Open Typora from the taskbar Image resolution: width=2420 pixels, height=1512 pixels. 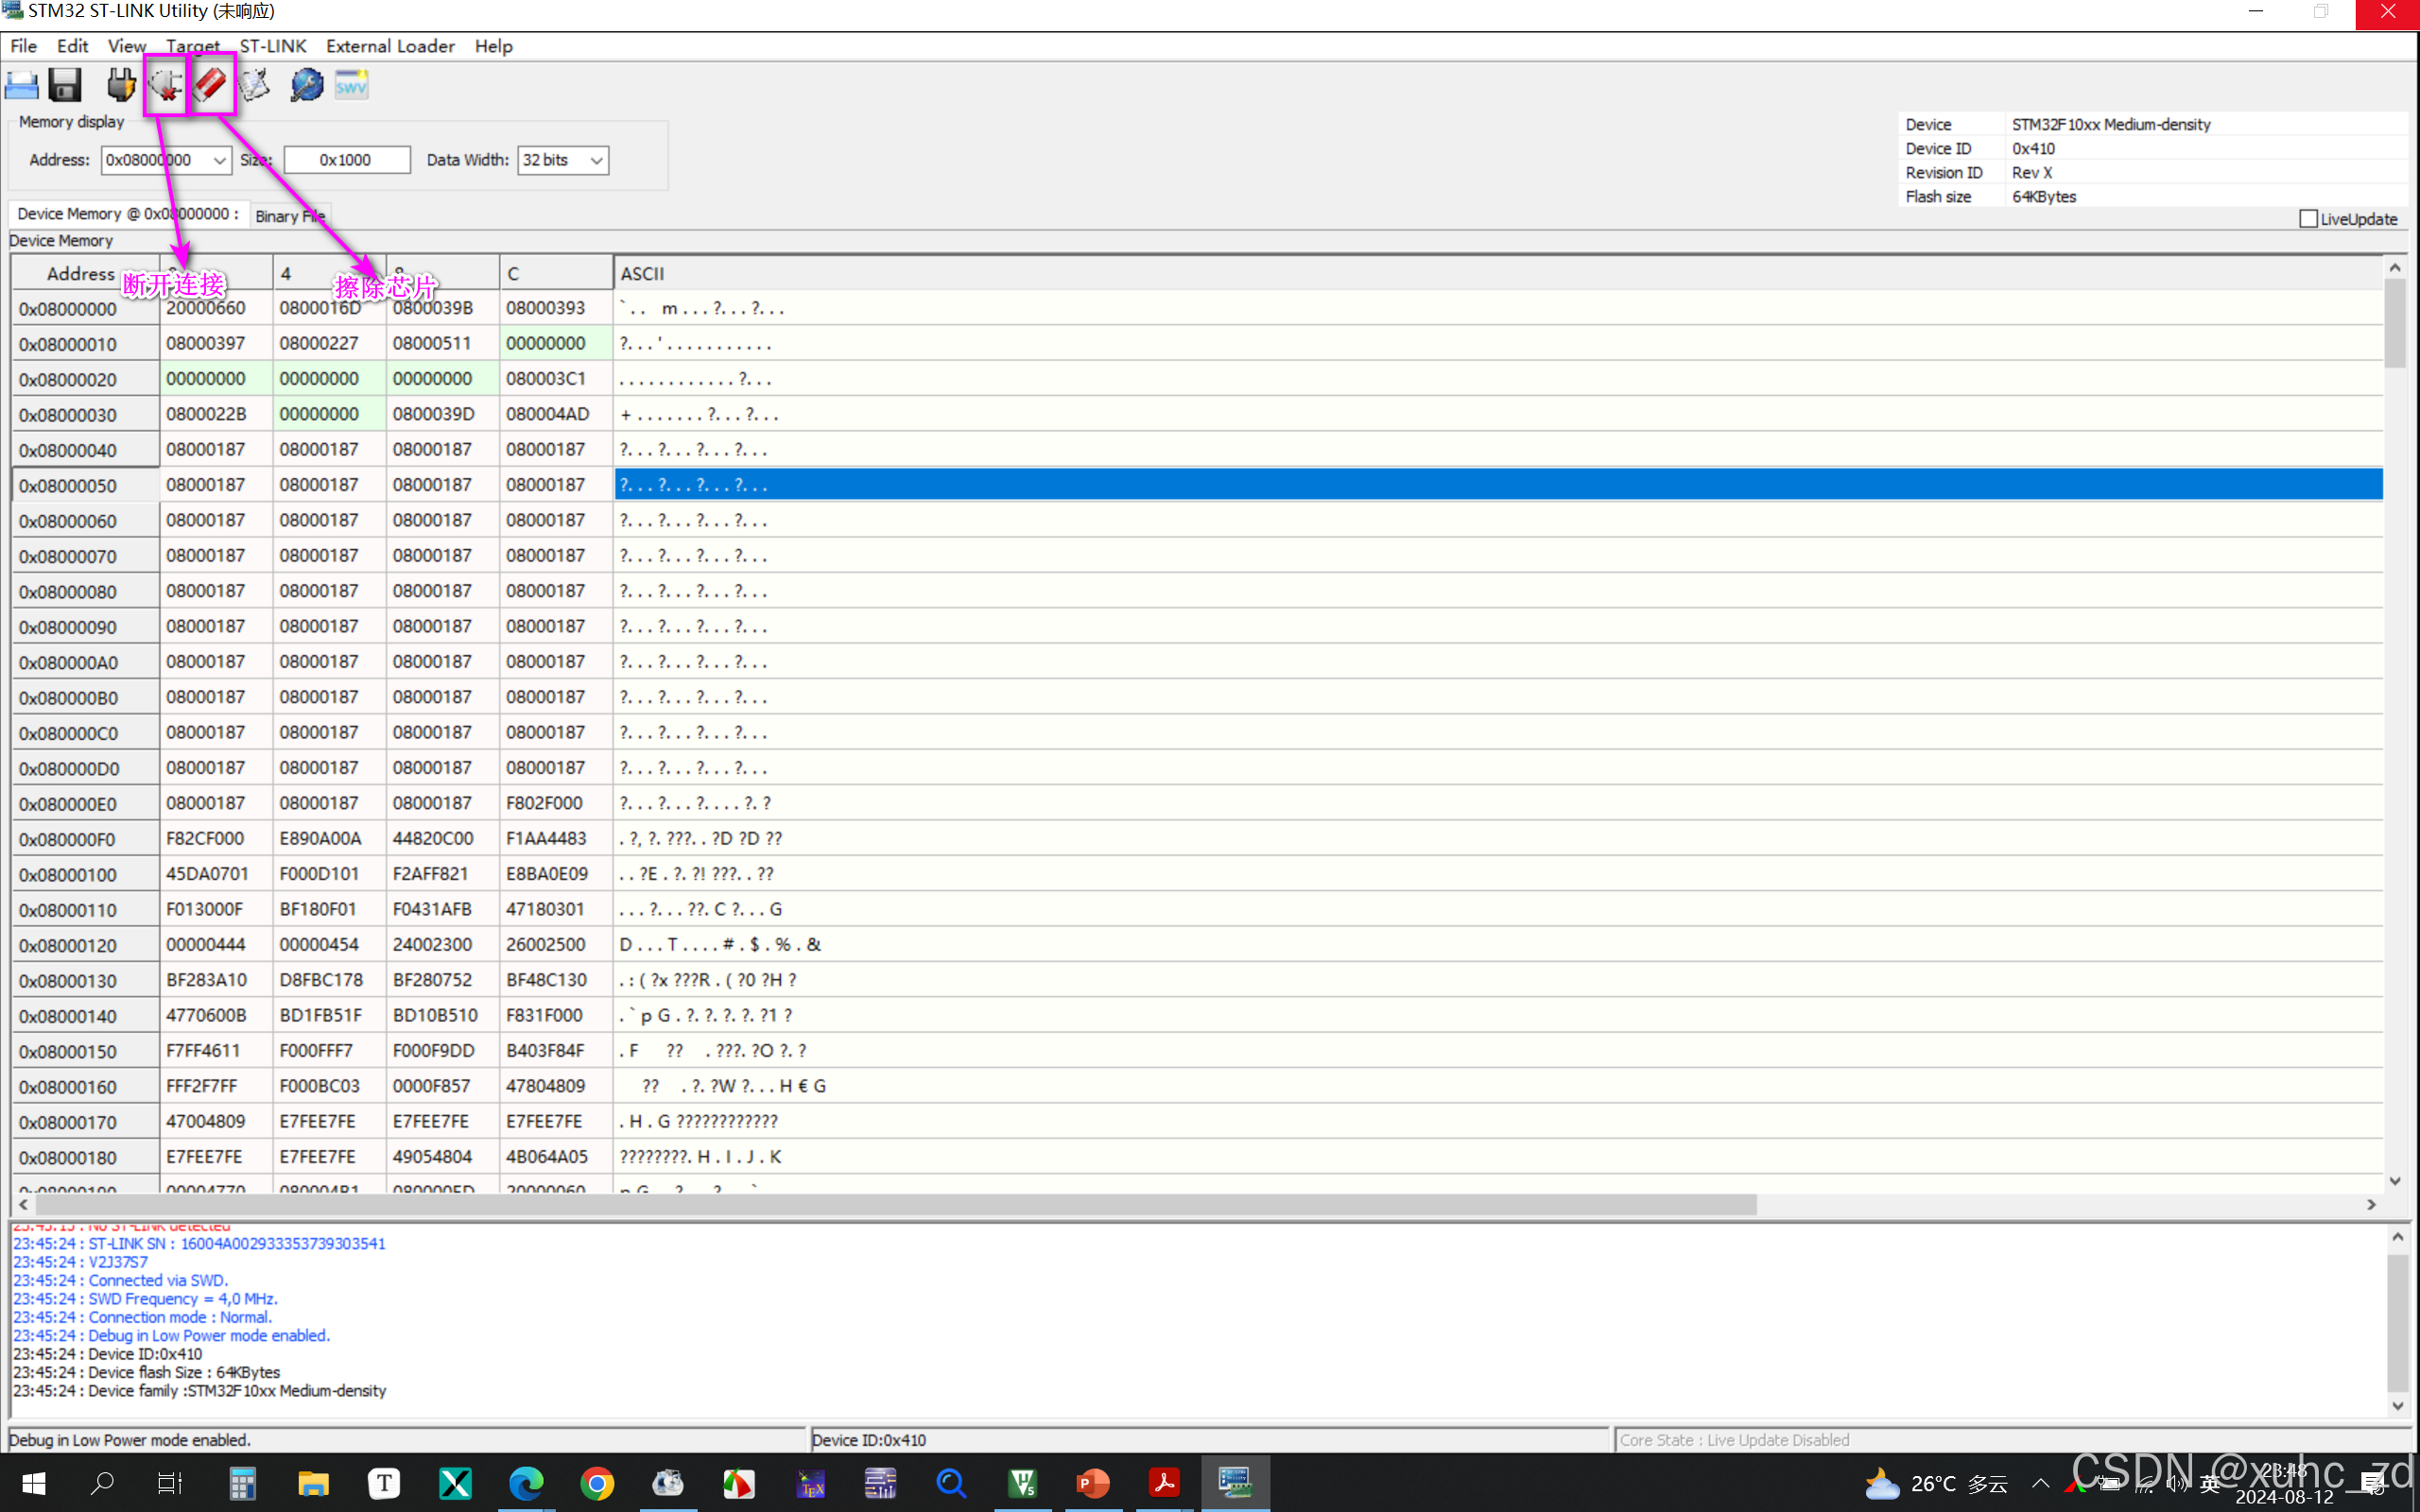(x=384, y=1483)
